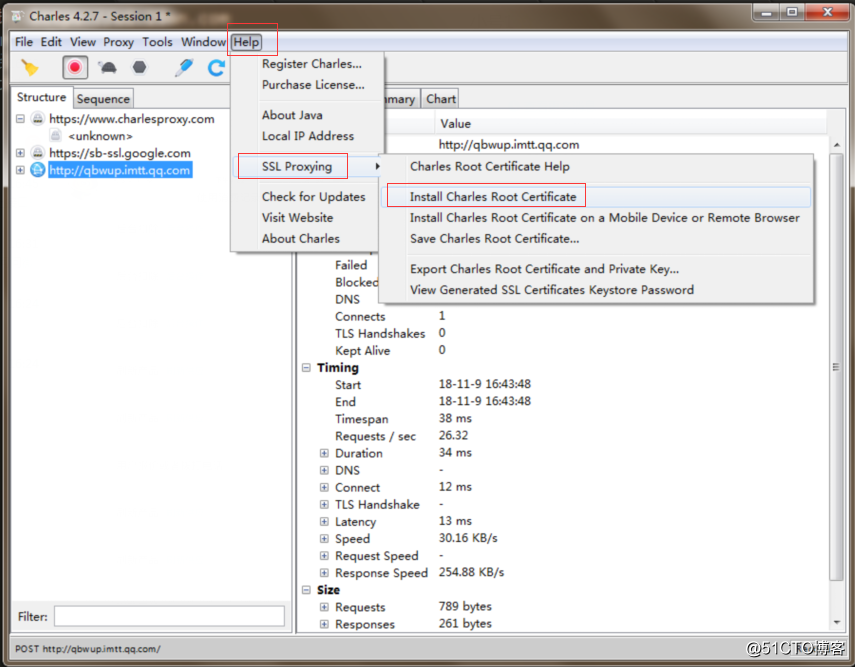Click the Requests / sec value 26.32

coord(453,435)
